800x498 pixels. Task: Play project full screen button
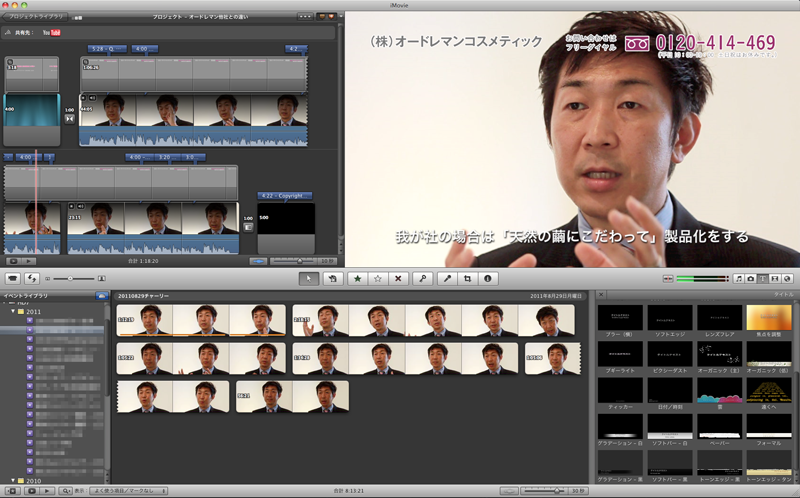[x=13, y=261]
